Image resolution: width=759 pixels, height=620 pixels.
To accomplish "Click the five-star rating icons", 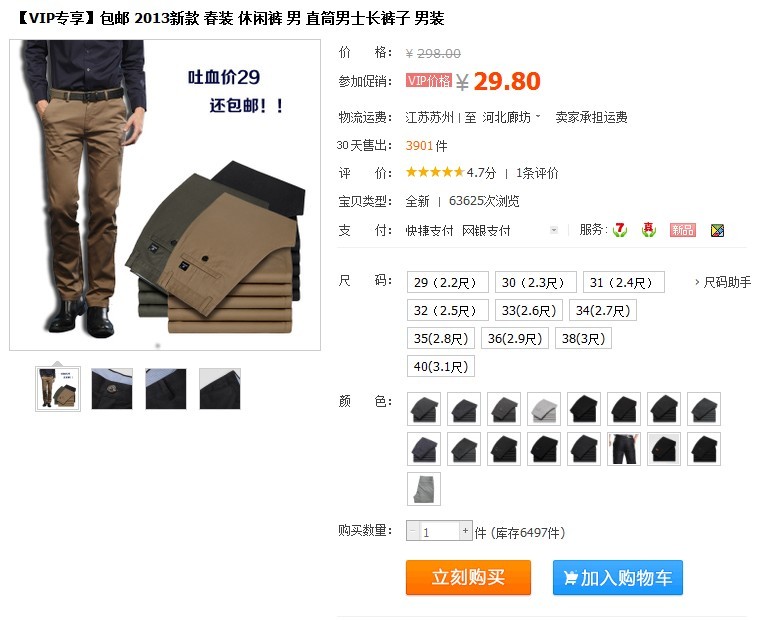I will 435,172.
